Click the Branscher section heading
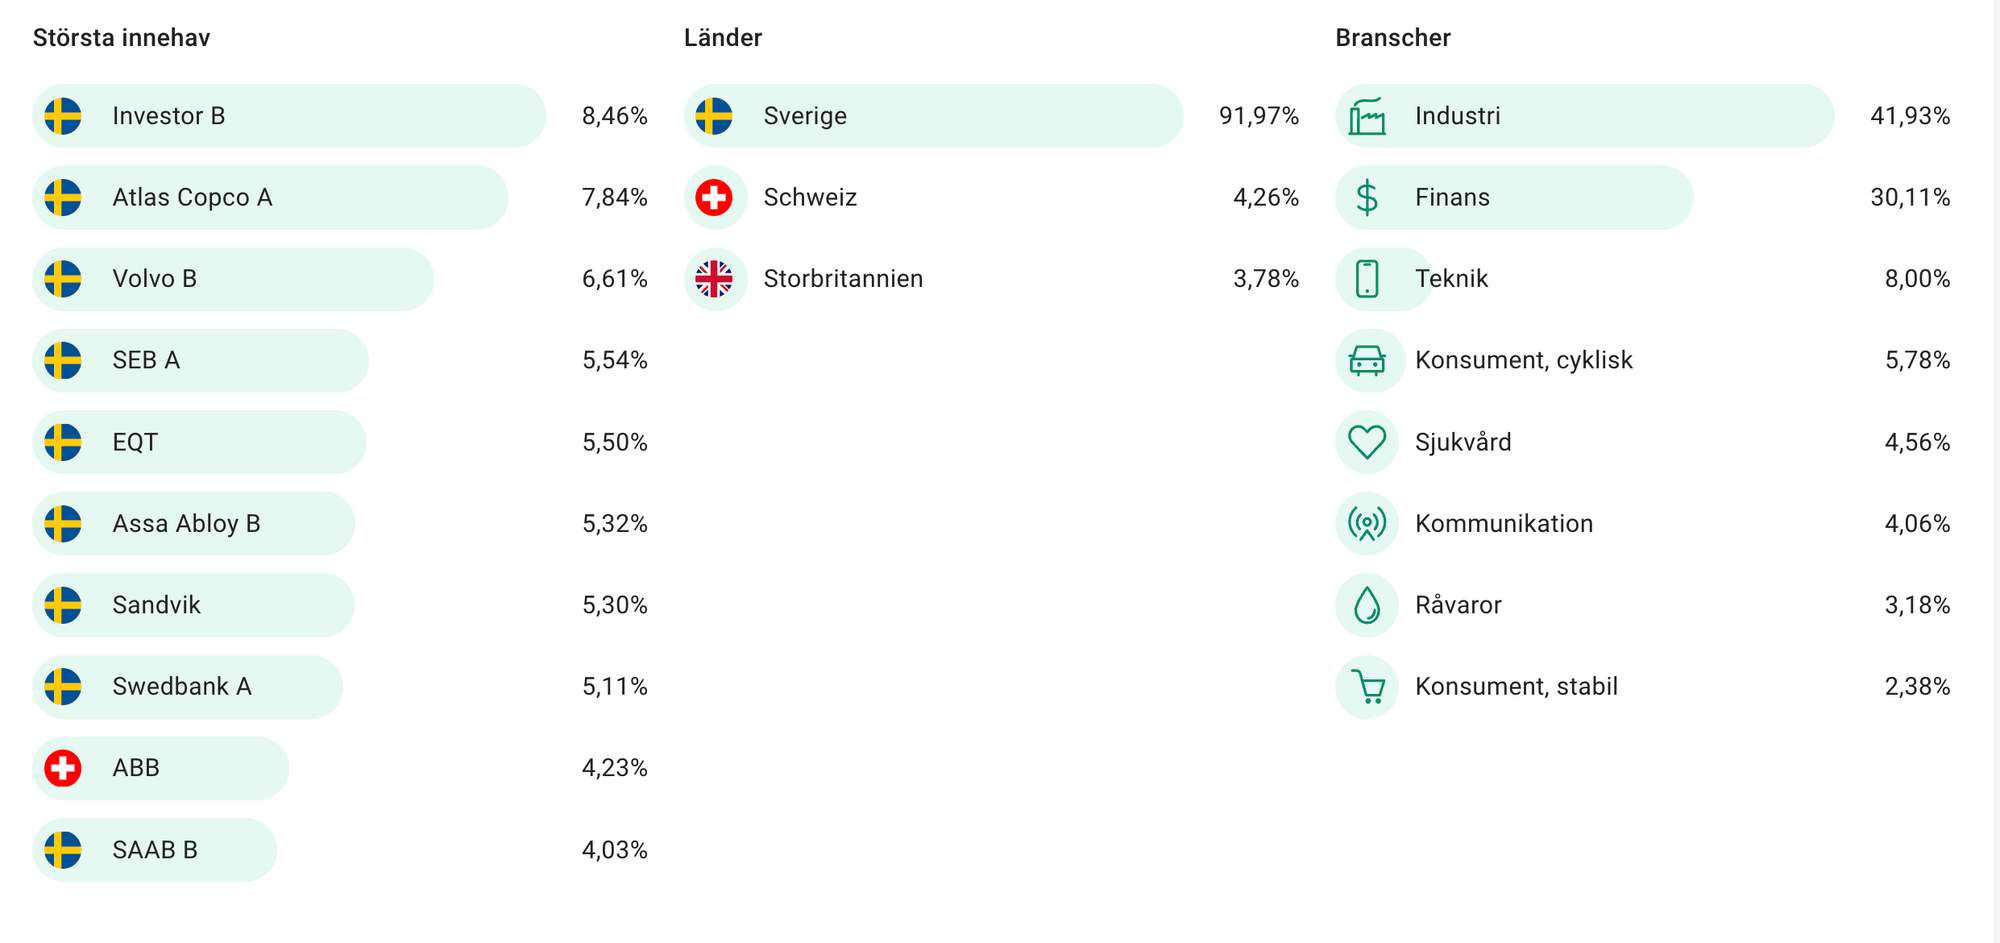 point(1392,38)
